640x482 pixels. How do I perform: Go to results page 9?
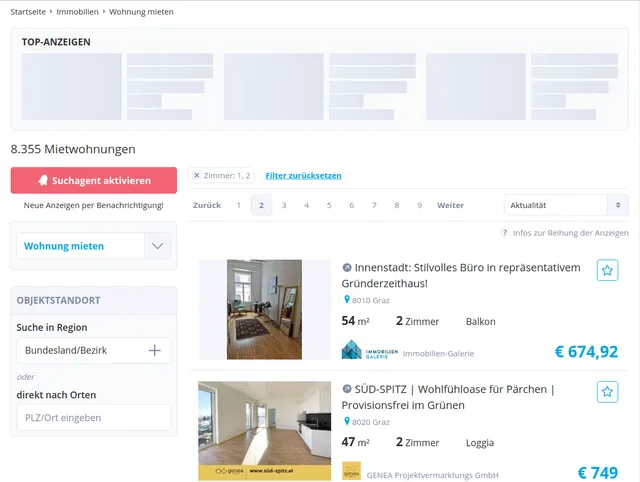tap(419, 205)
